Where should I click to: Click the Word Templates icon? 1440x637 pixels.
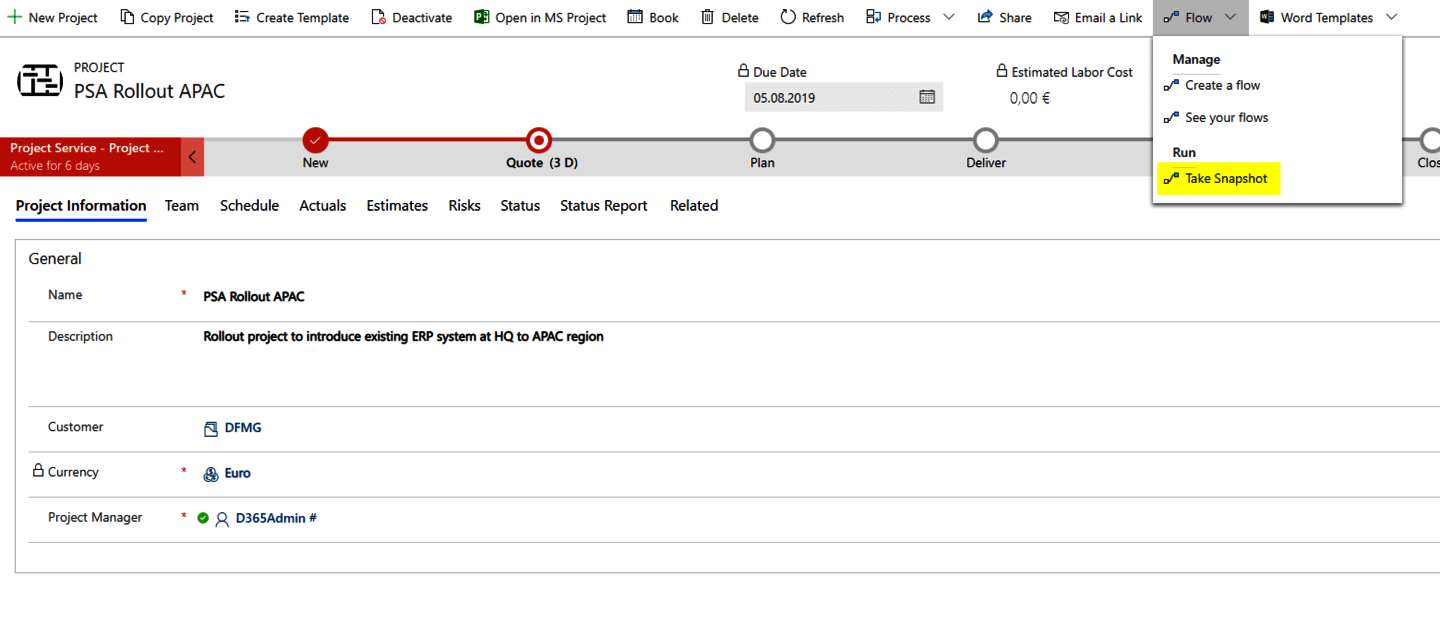1267,17
